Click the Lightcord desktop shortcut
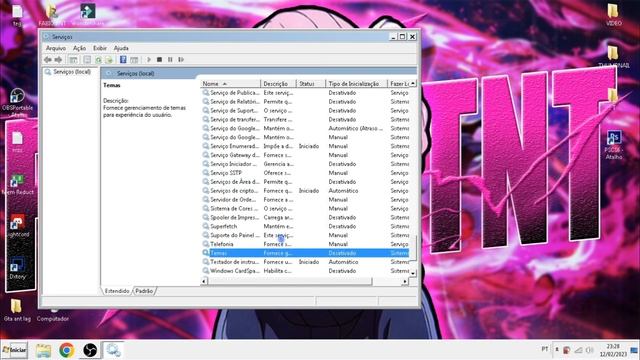Screen dimensions: 640x360 [x=18, y=226]
